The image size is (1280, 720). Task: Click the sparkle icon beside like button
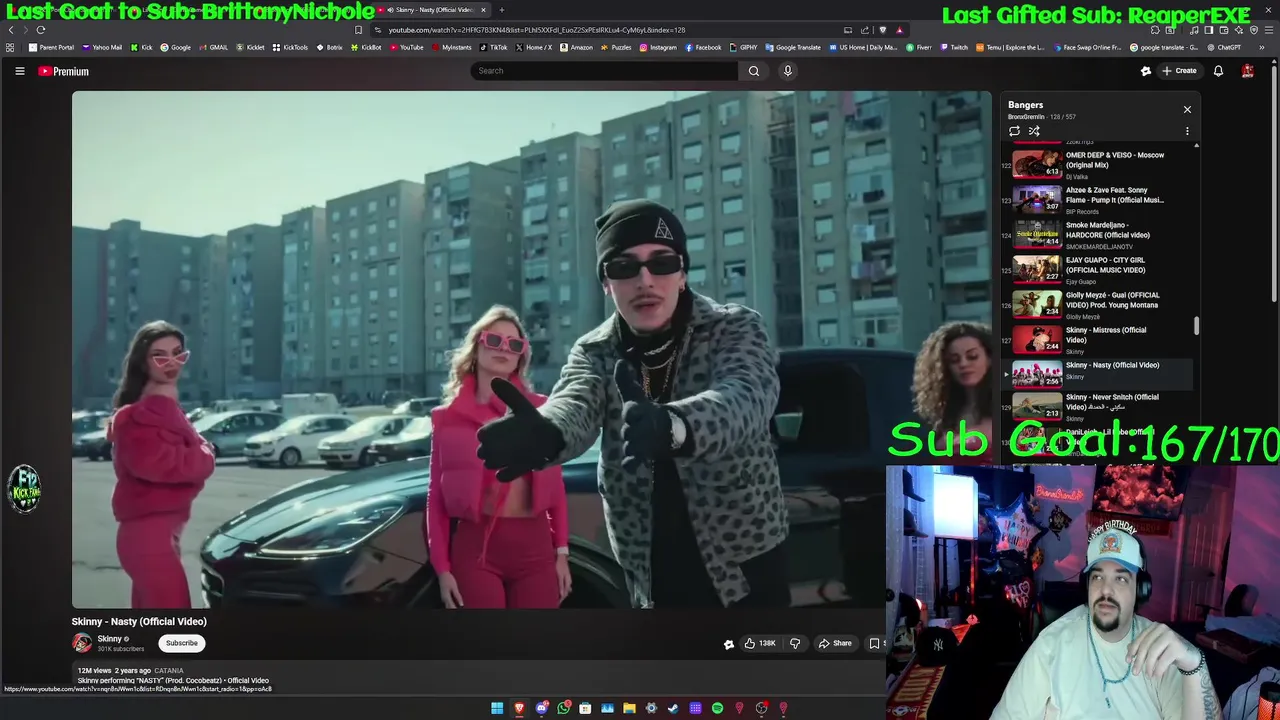(x=728, y=644)
